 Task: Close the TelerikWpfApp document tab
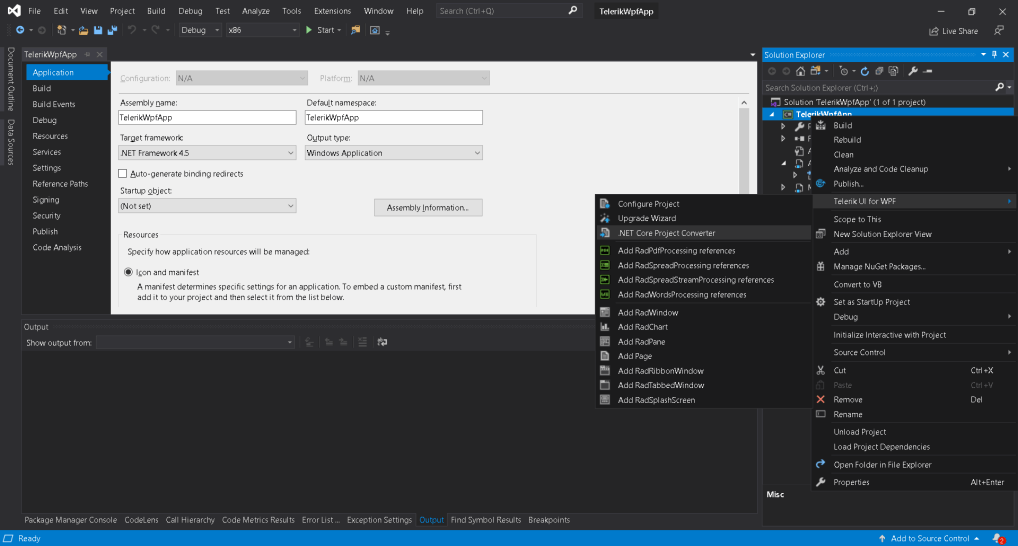tap(99, 55)
